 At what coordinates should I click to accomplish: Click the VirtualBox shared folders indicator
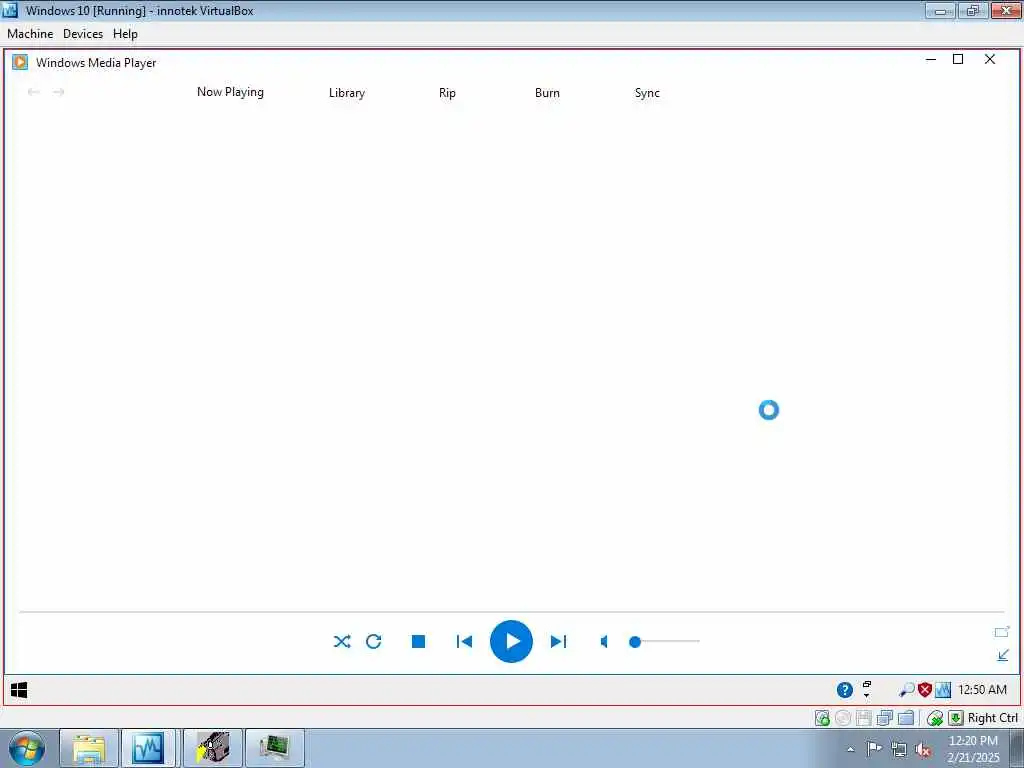coord(905,718)
